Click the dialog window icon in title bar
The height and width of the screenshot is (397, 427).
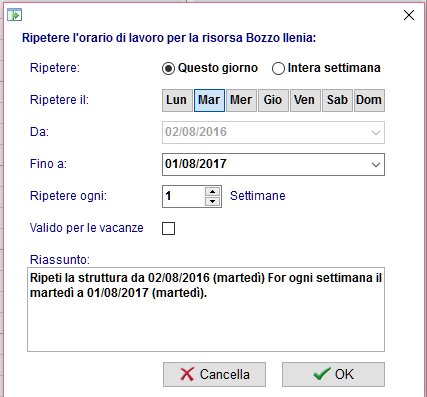pyautogui.click(x=15, y=15)
